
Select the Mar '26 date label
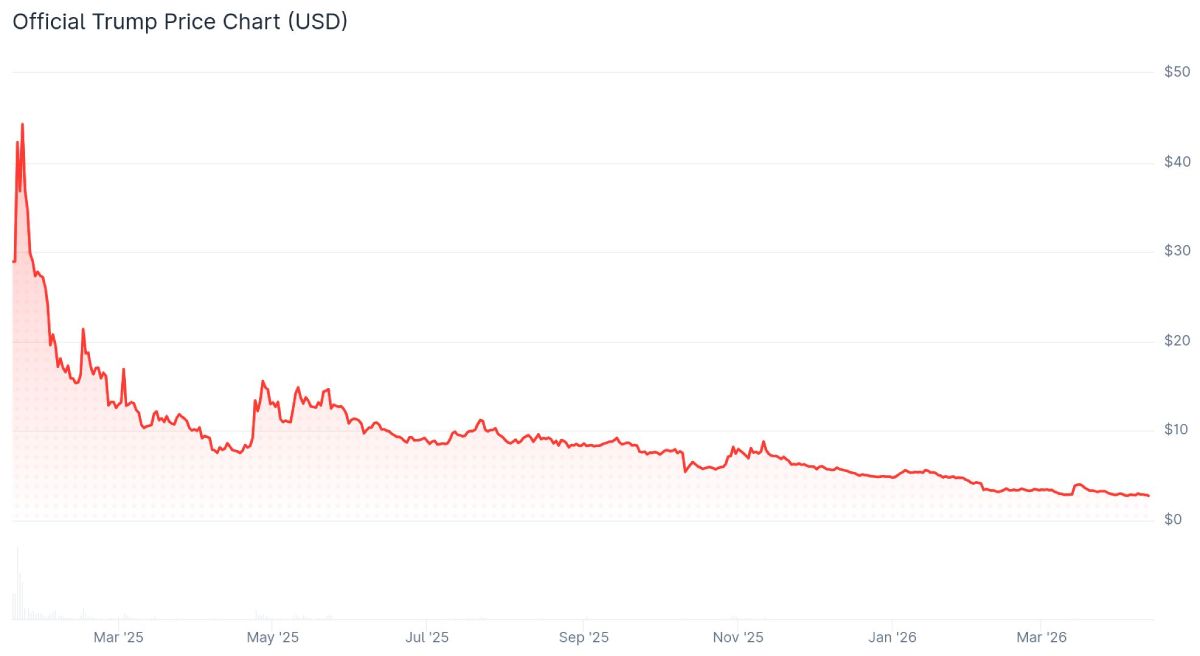tap(1041, 637)
